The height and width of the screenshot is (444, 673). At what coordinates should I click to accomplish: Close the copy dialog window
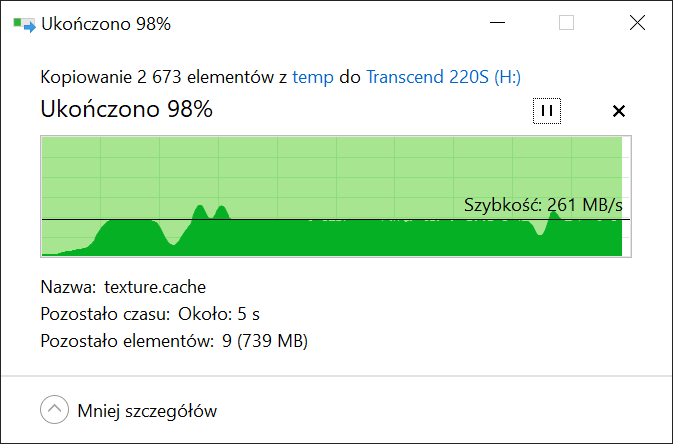click(637, 23)
